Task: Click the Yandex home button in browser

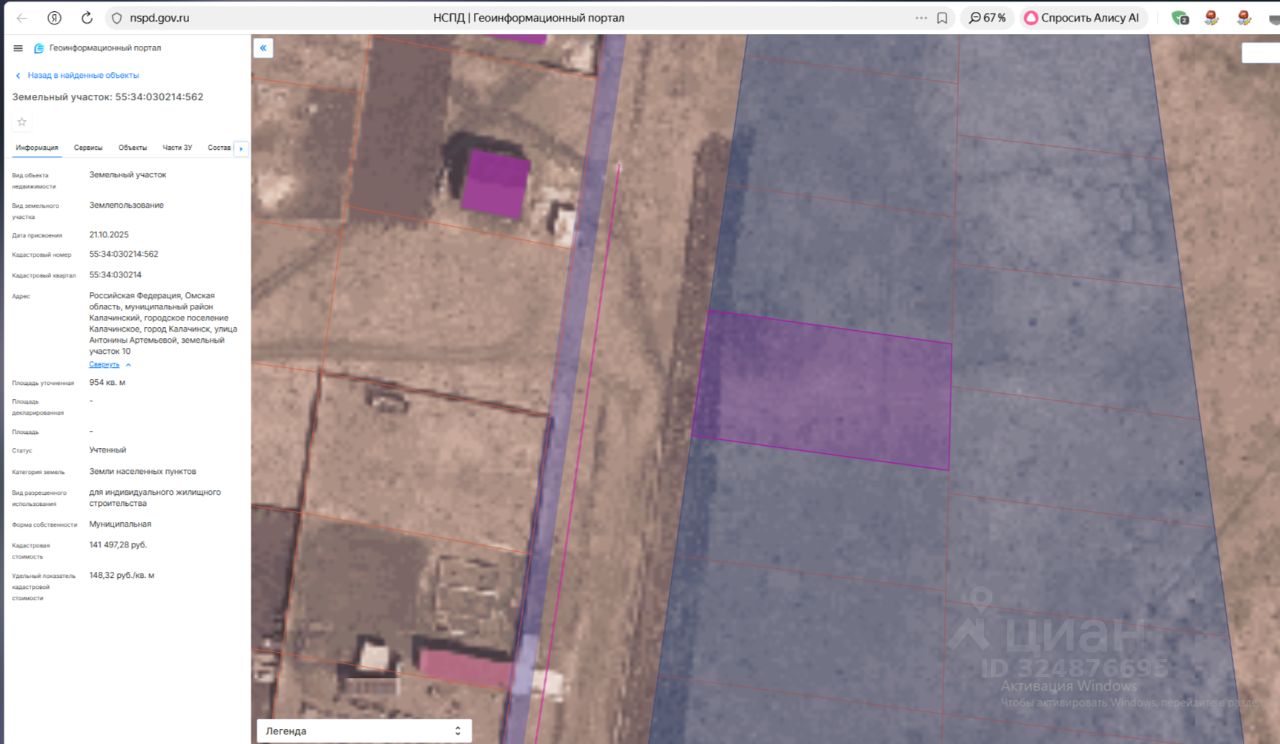Action: pos(54,18)
